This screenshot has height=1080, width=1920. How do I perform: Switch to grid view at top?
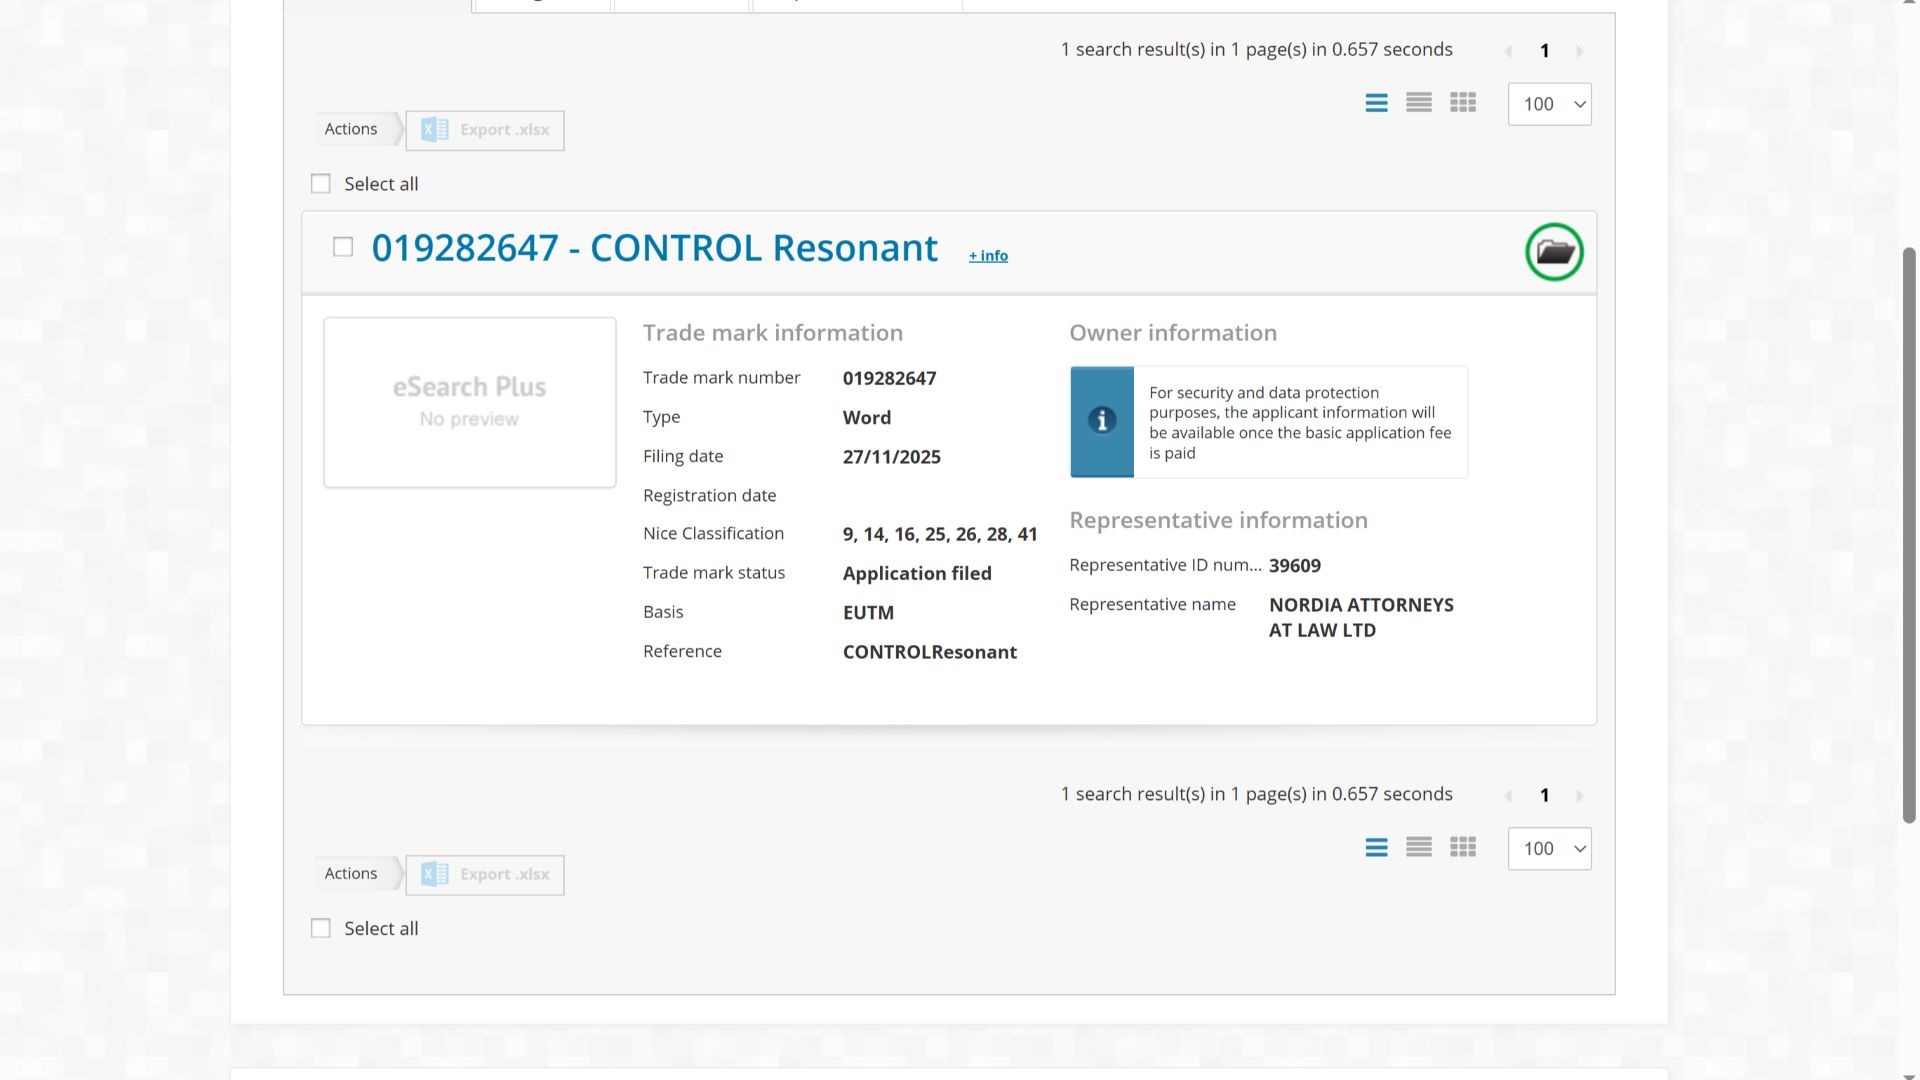[x=1462, y=103]
